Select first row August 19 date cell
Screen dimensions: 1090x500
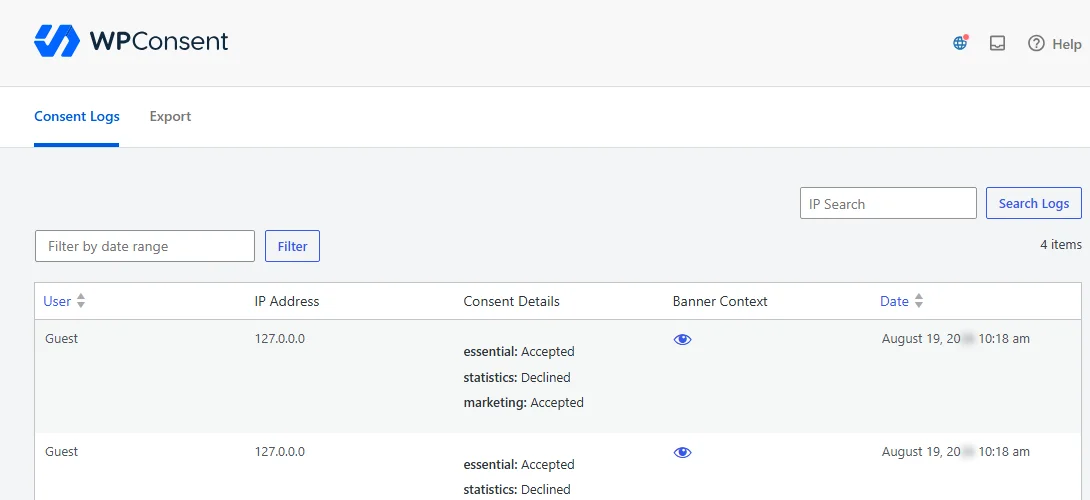[956, 339]
